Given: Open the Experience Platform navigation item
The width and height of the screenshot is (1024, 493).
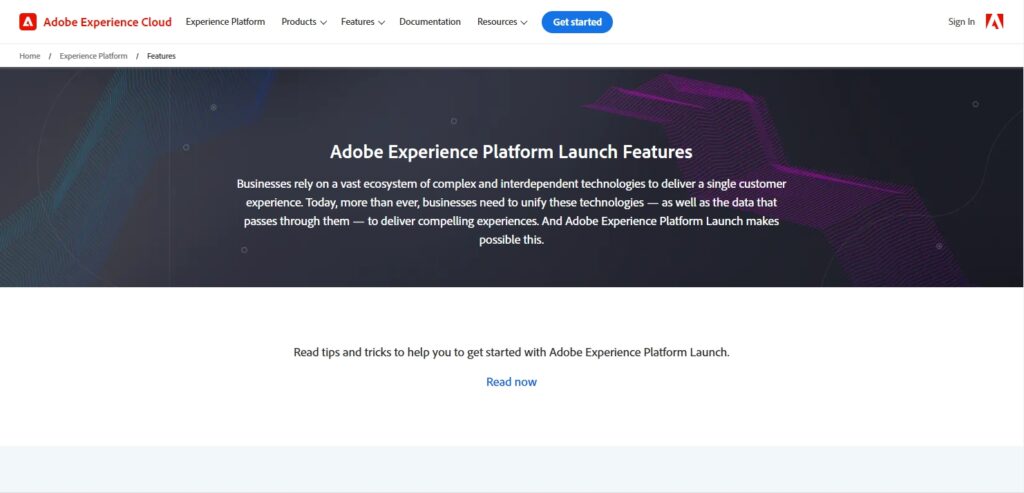Looking at the screenshot, I should [225, 22].
